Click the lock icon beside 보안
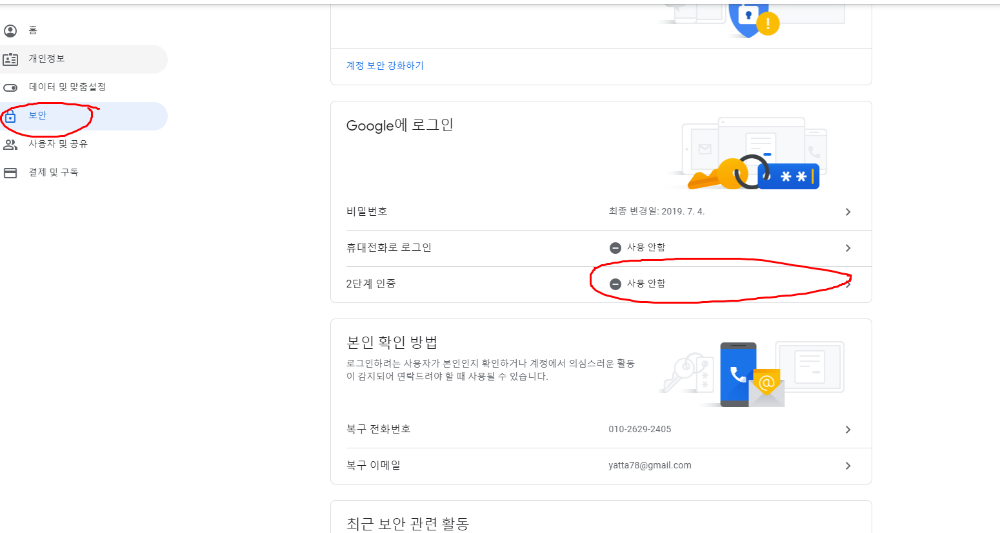1000x533 pixels. (10, 116)
